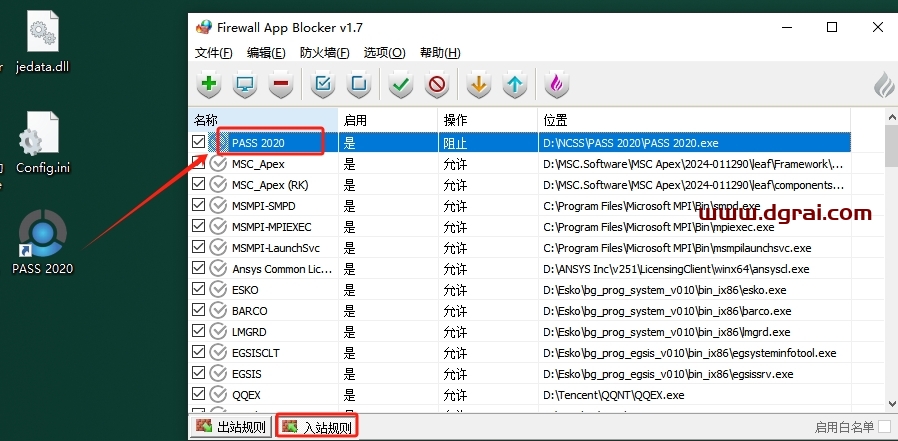Toggle the MSC_Apex (RK) rule checkbox

click(199, 184)
